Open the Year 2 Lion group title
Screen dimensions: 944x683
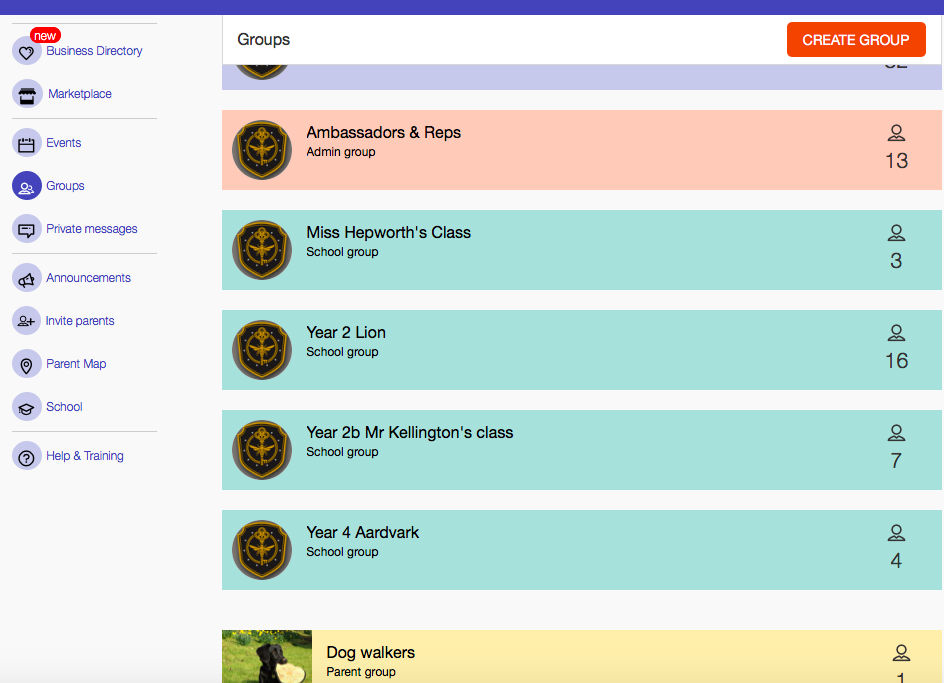pos(346,332)
